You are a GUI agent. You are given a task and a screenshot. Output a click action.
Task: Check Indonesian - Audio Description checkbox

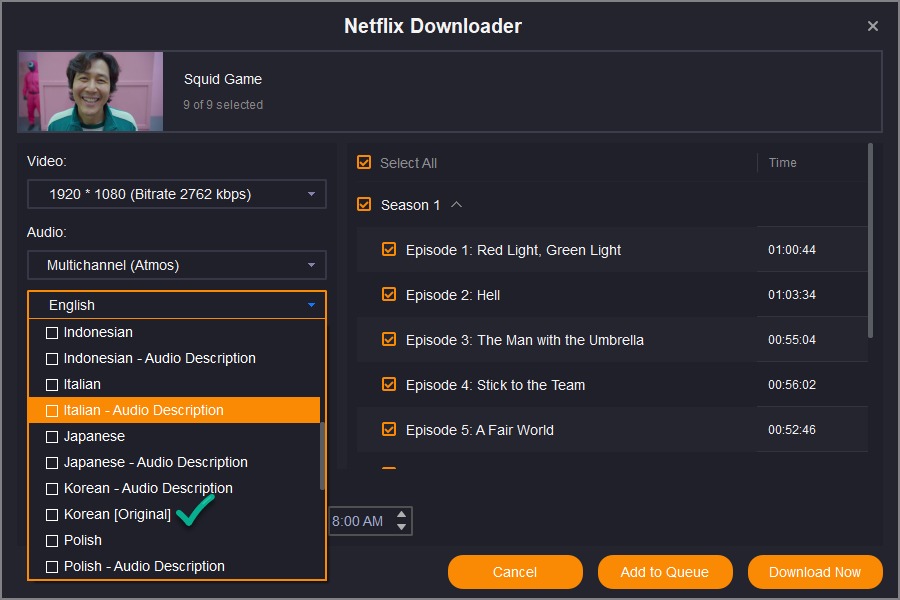(x=52, y=359)
